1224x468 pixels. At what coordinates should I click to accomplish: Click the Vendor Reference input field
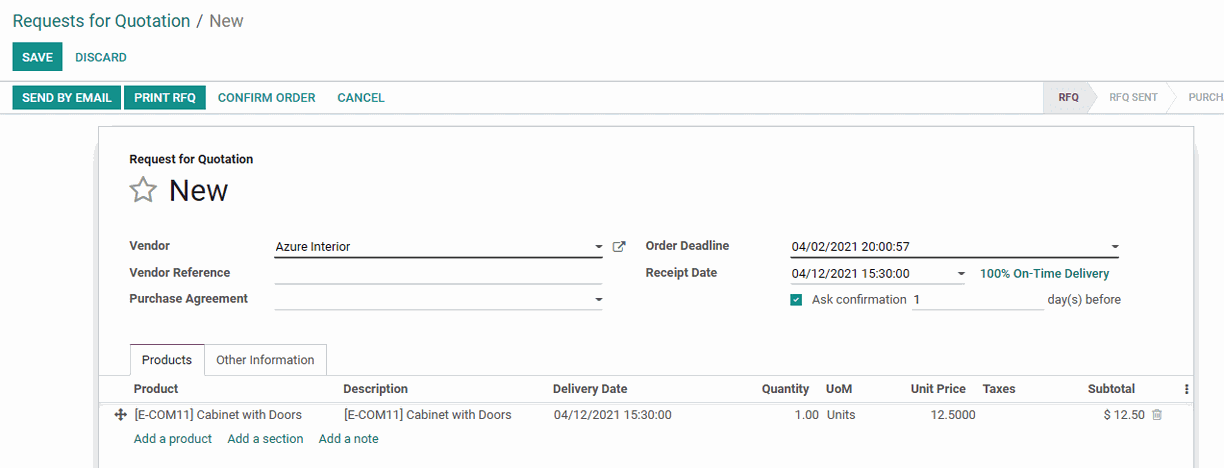(x=438, y=273)
